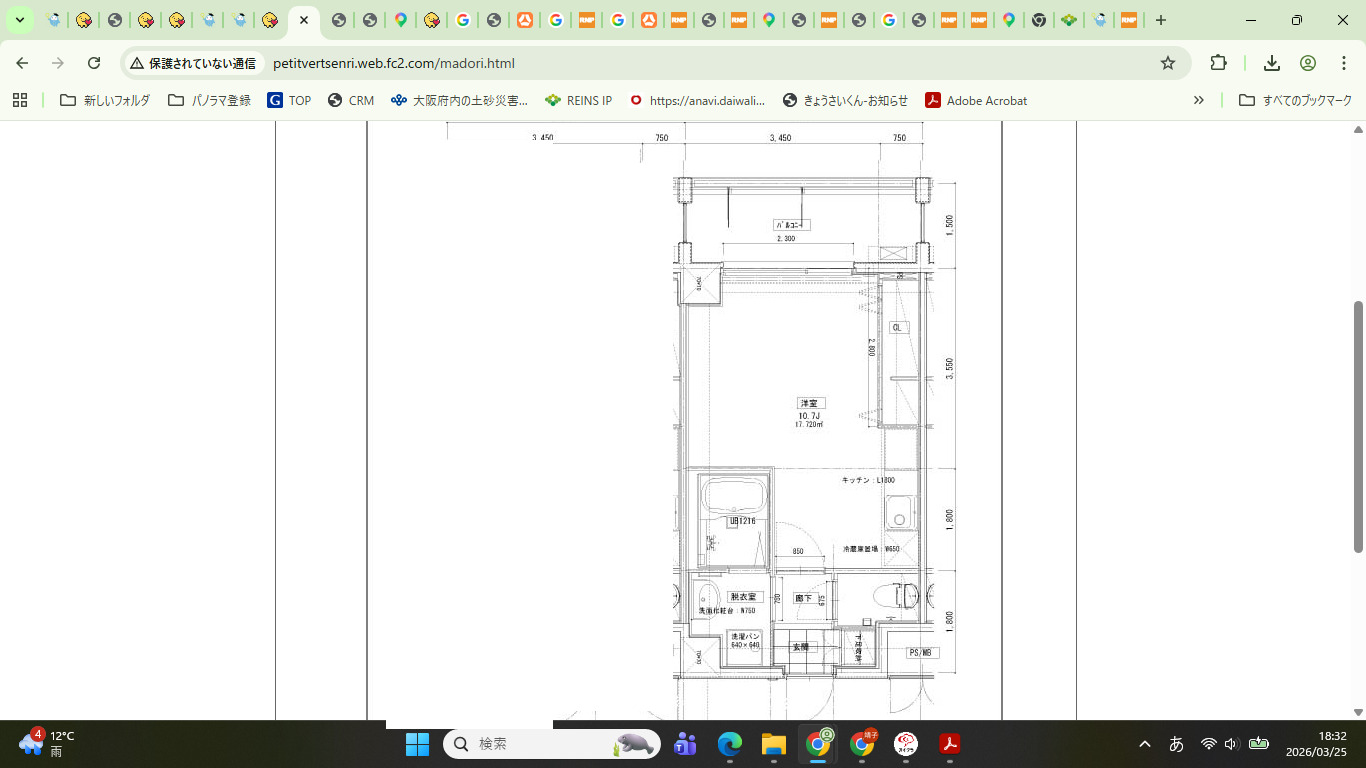
Task: Open the CRM bookmark
Action: [x=351, y=100]
